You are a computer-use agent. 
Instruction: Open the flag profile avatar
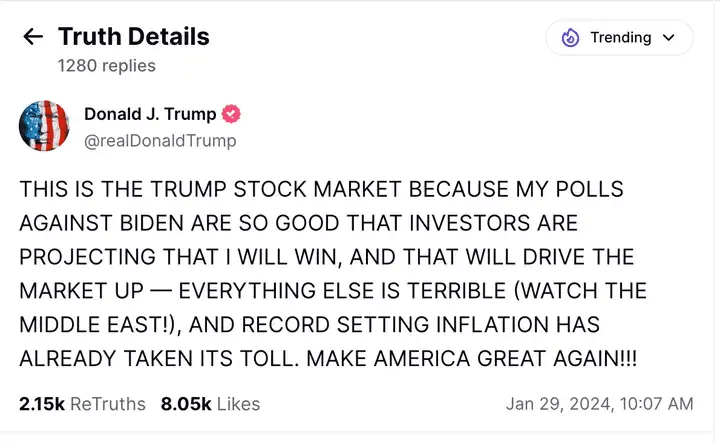pos(44,126)
